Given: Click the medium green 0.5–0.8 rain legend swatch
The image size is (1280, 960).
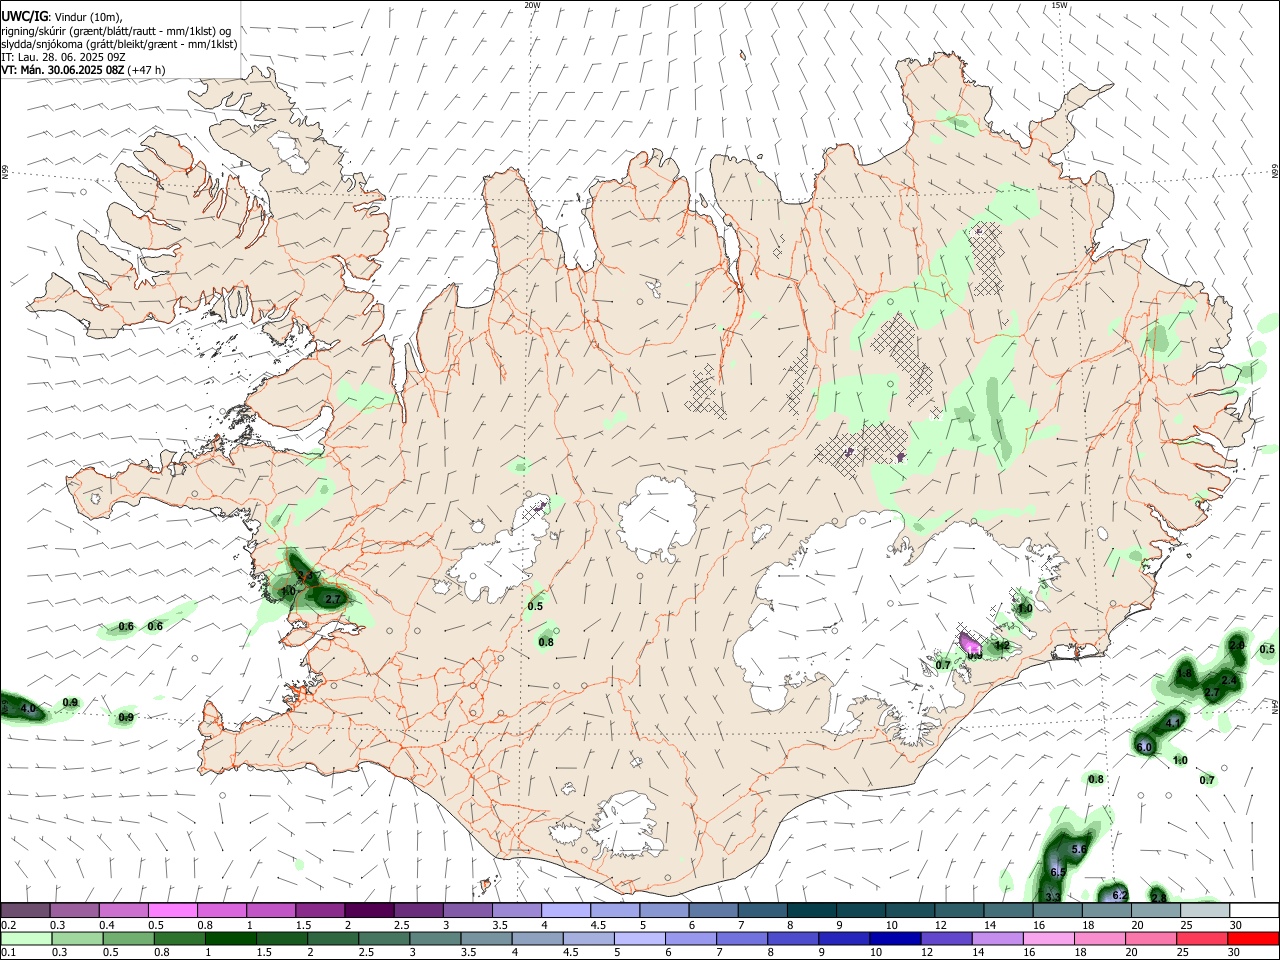Looking at the screenshot, I should pos(128,938).
